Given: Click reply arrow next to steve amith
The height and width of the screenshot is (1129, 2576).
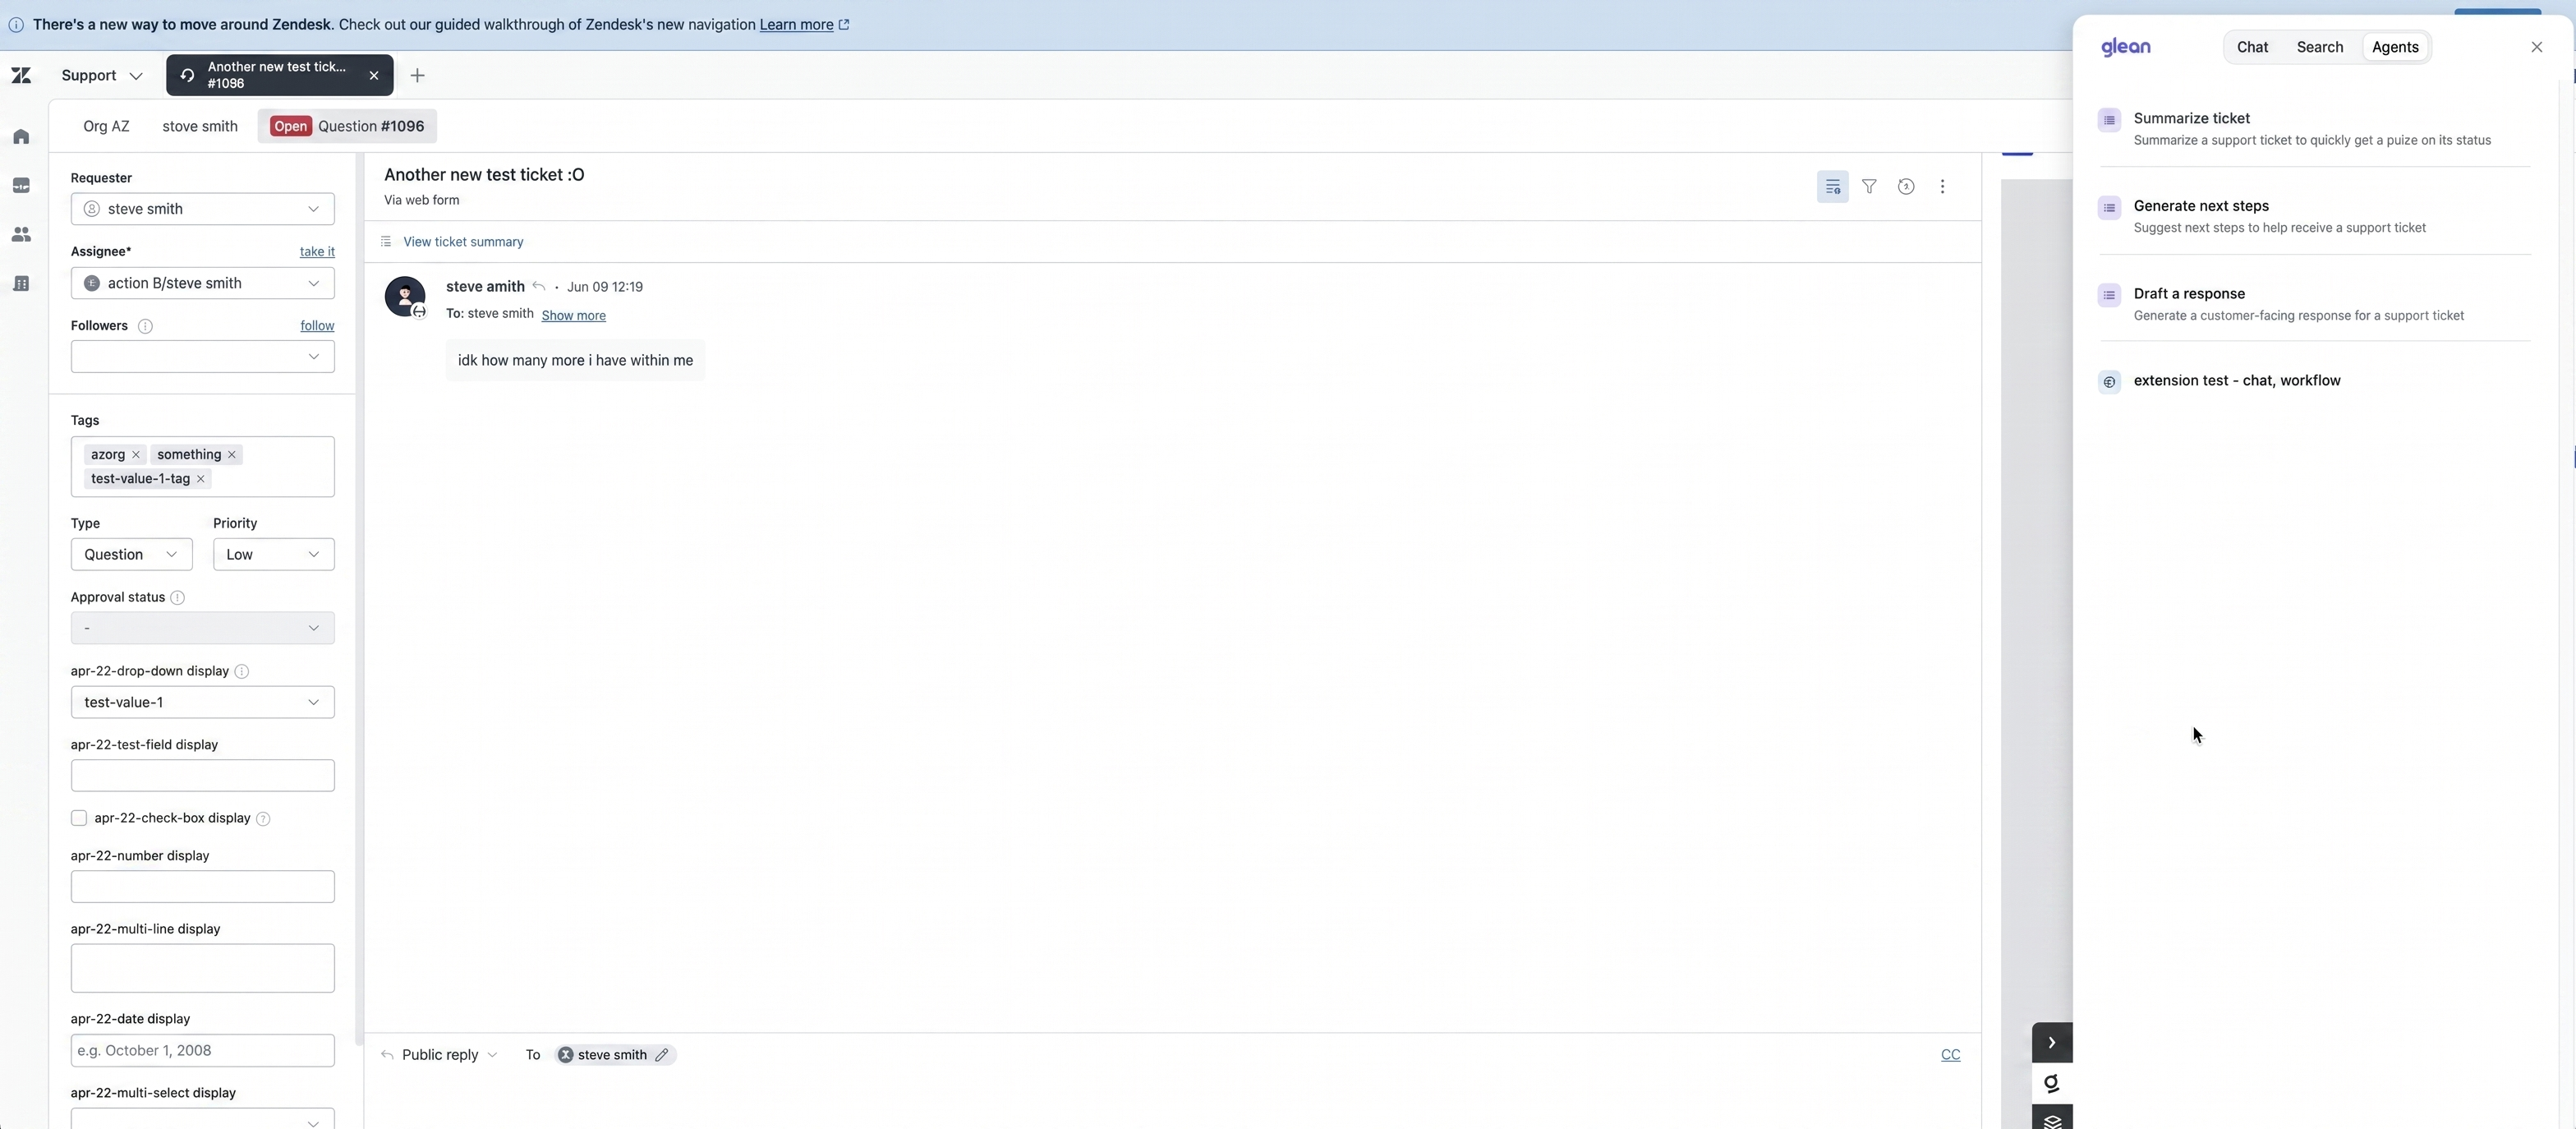Looking at the screenshot, I should click(x=538, y=287).
